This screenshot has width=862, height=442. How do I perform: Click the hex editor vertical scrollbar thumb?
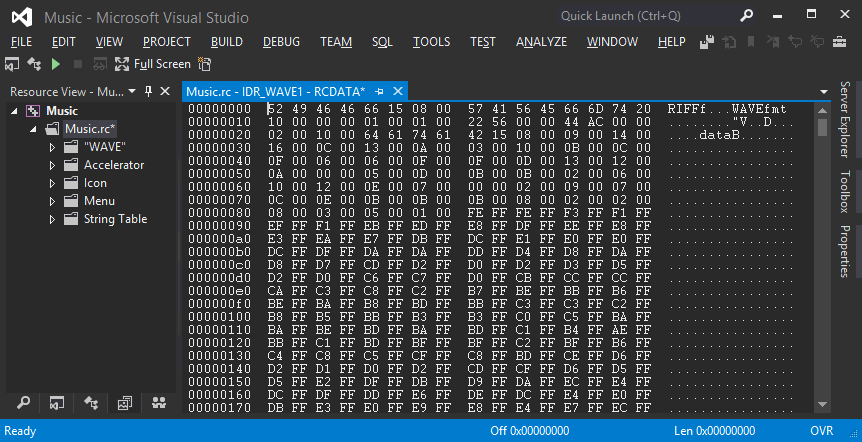tap(822, 127)
